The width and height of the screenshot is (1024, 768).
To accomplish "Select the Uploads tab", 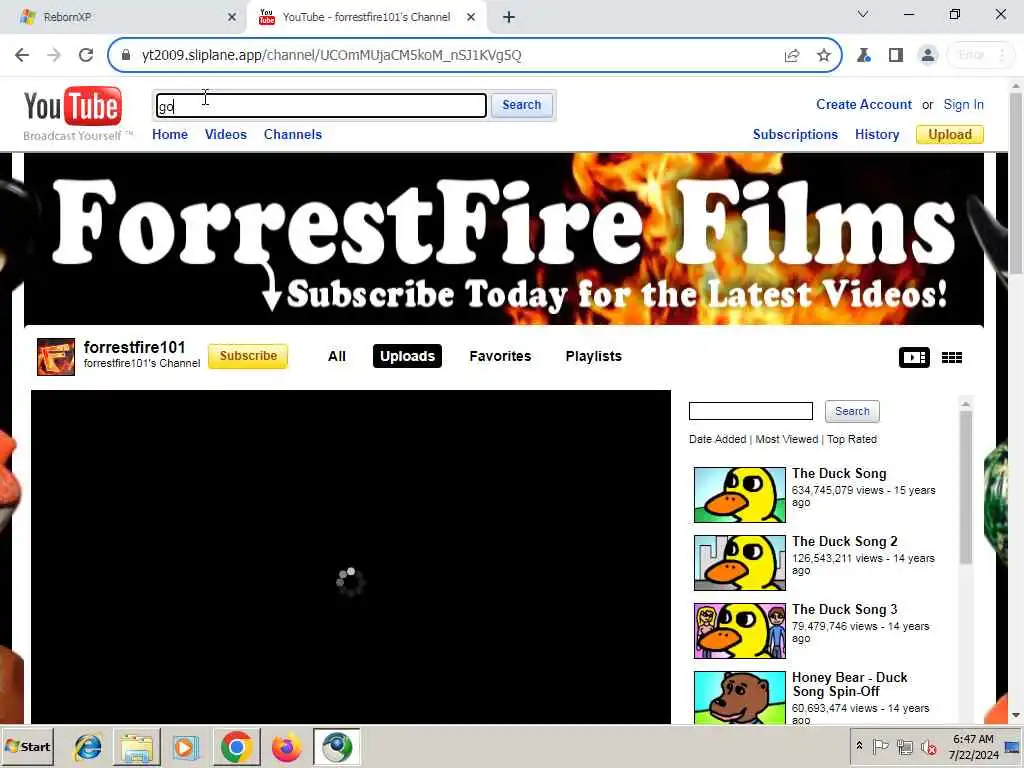I will [408, 356].
